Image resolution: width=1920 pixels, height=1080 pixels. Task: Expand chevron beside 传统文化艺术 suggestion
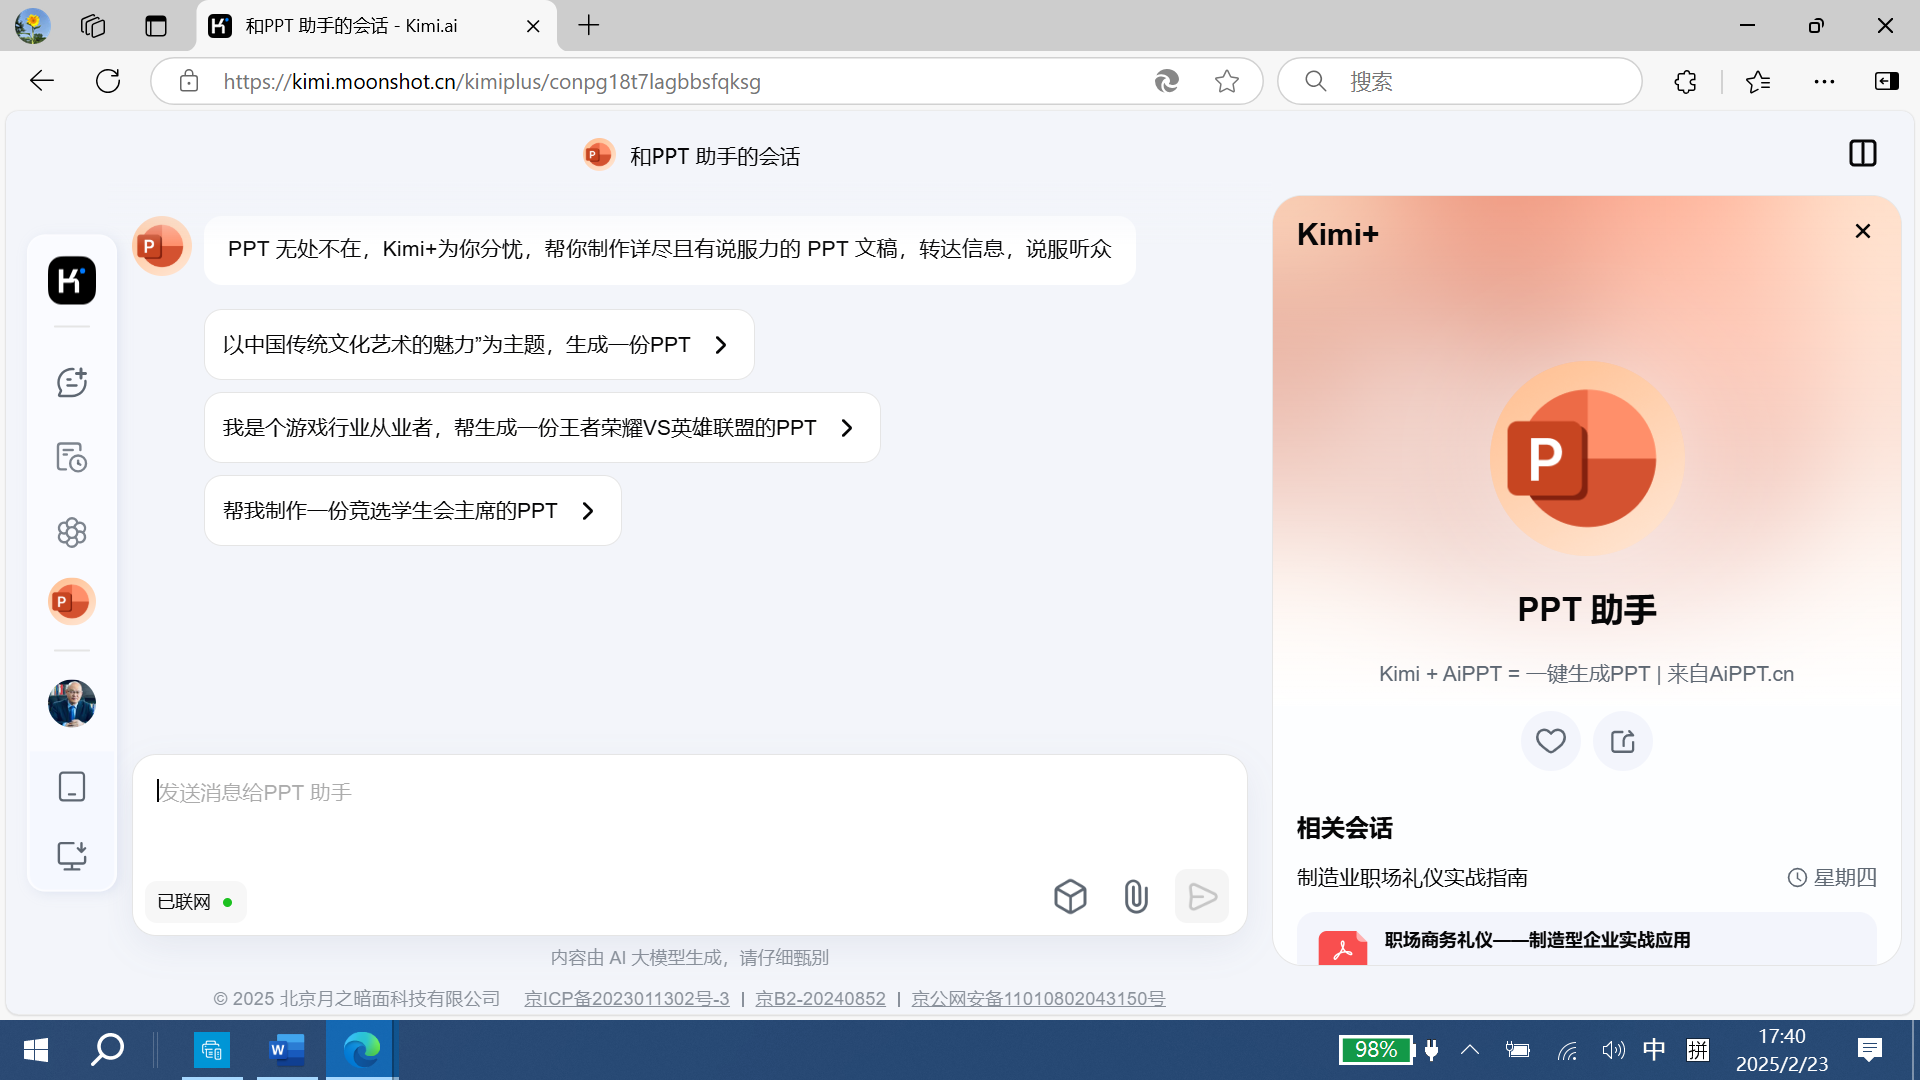[x=721, y=345]
